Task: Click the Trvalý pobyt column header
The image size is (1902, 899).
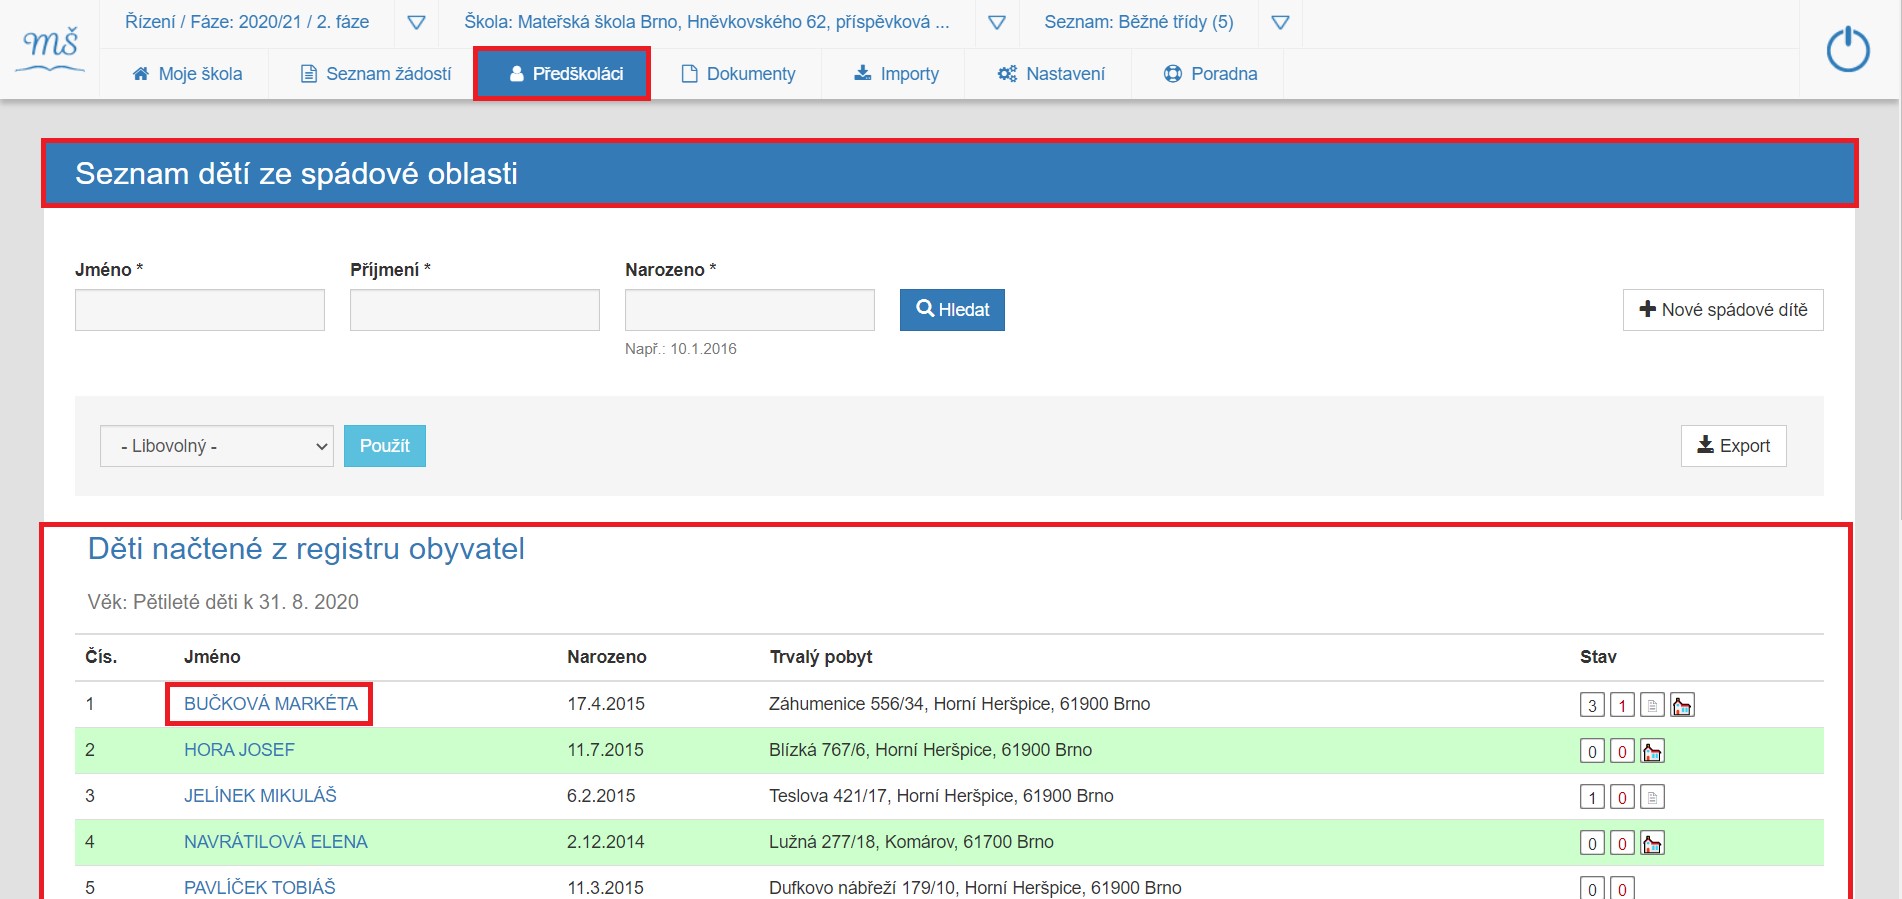Action: pyautogui.click(x=821, y=657)
